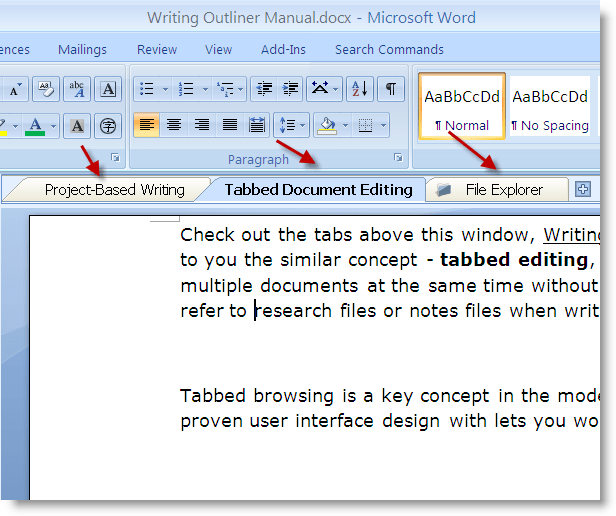Open the Asian Layout dropdown arrow

point(336,89)
